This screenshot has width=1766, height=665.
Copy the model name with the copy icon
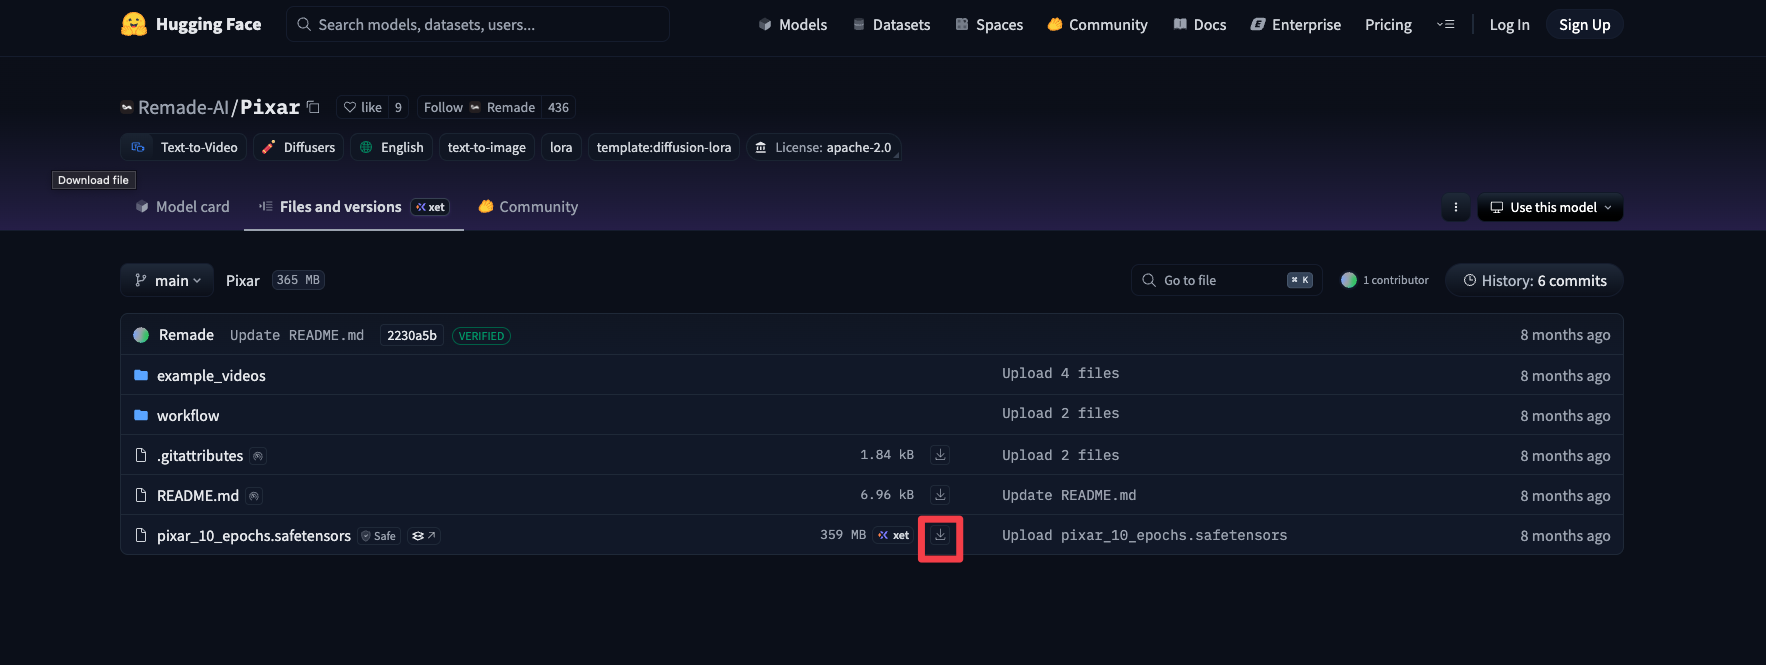[x=313, y=106]
